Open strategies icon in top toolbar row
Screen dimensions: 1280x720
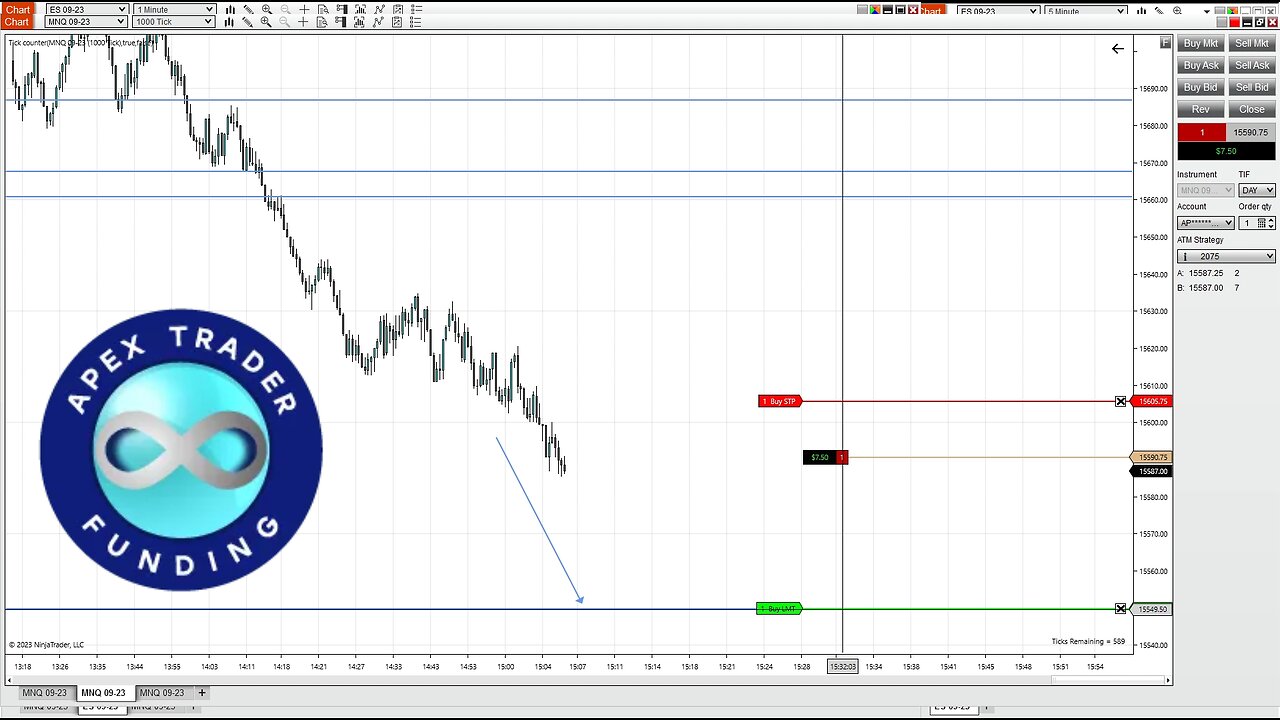pos(398,9)
